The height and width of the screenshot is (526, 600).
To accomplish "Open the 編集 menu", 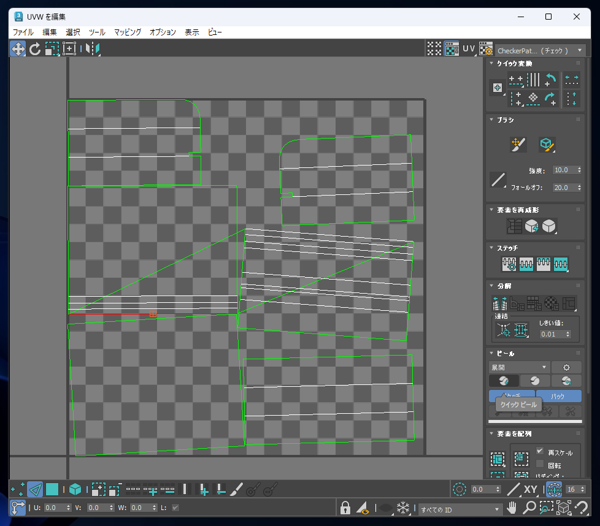I will 49,32.
